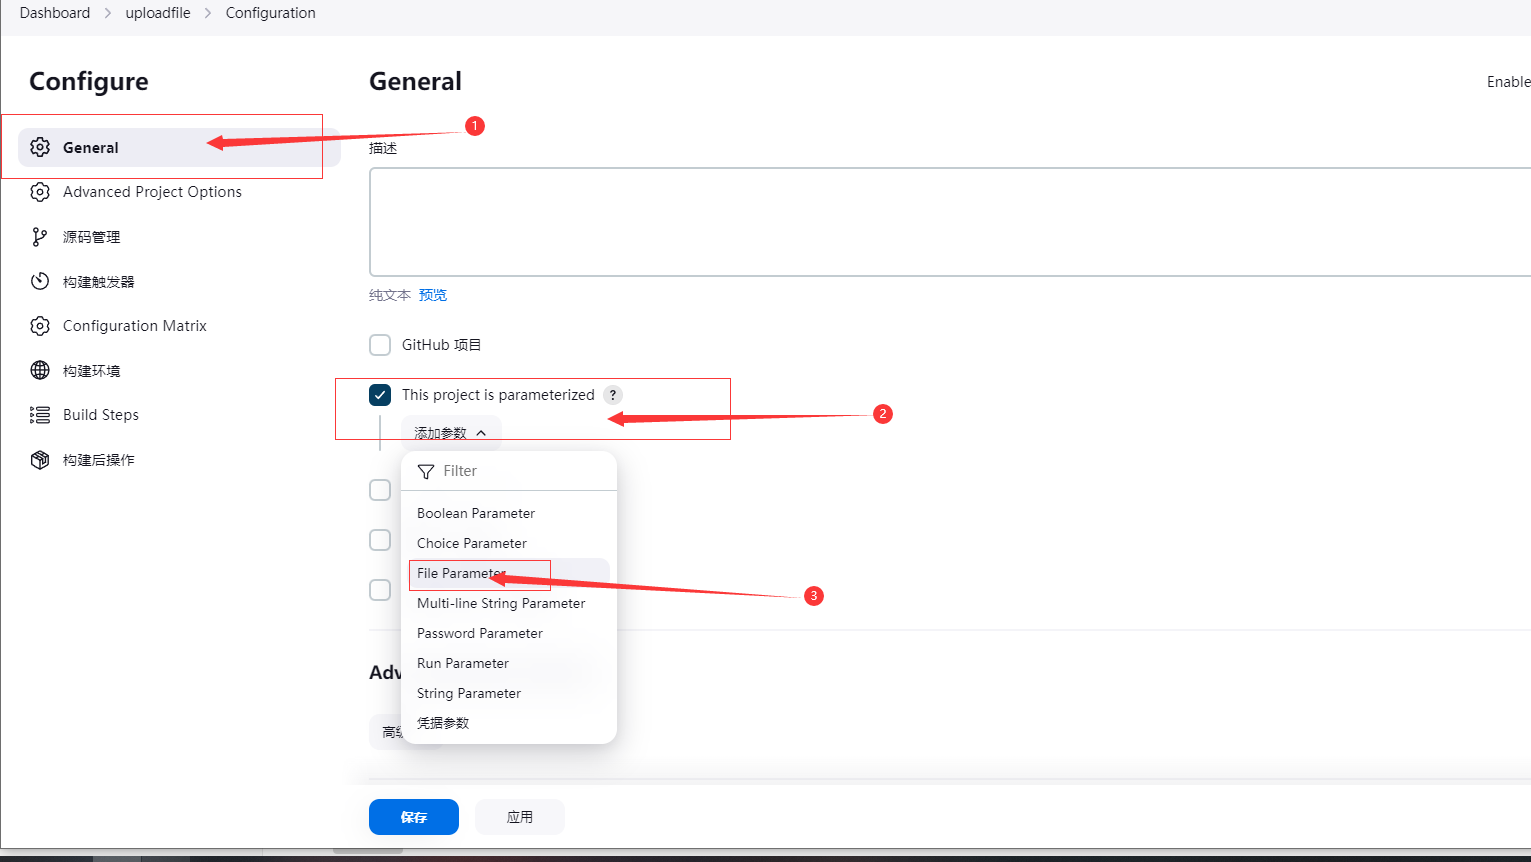The width and height of the screenshot is (1531, 862).
Task: Click the General gear icon in sidebar
Action: pos(40,147)
